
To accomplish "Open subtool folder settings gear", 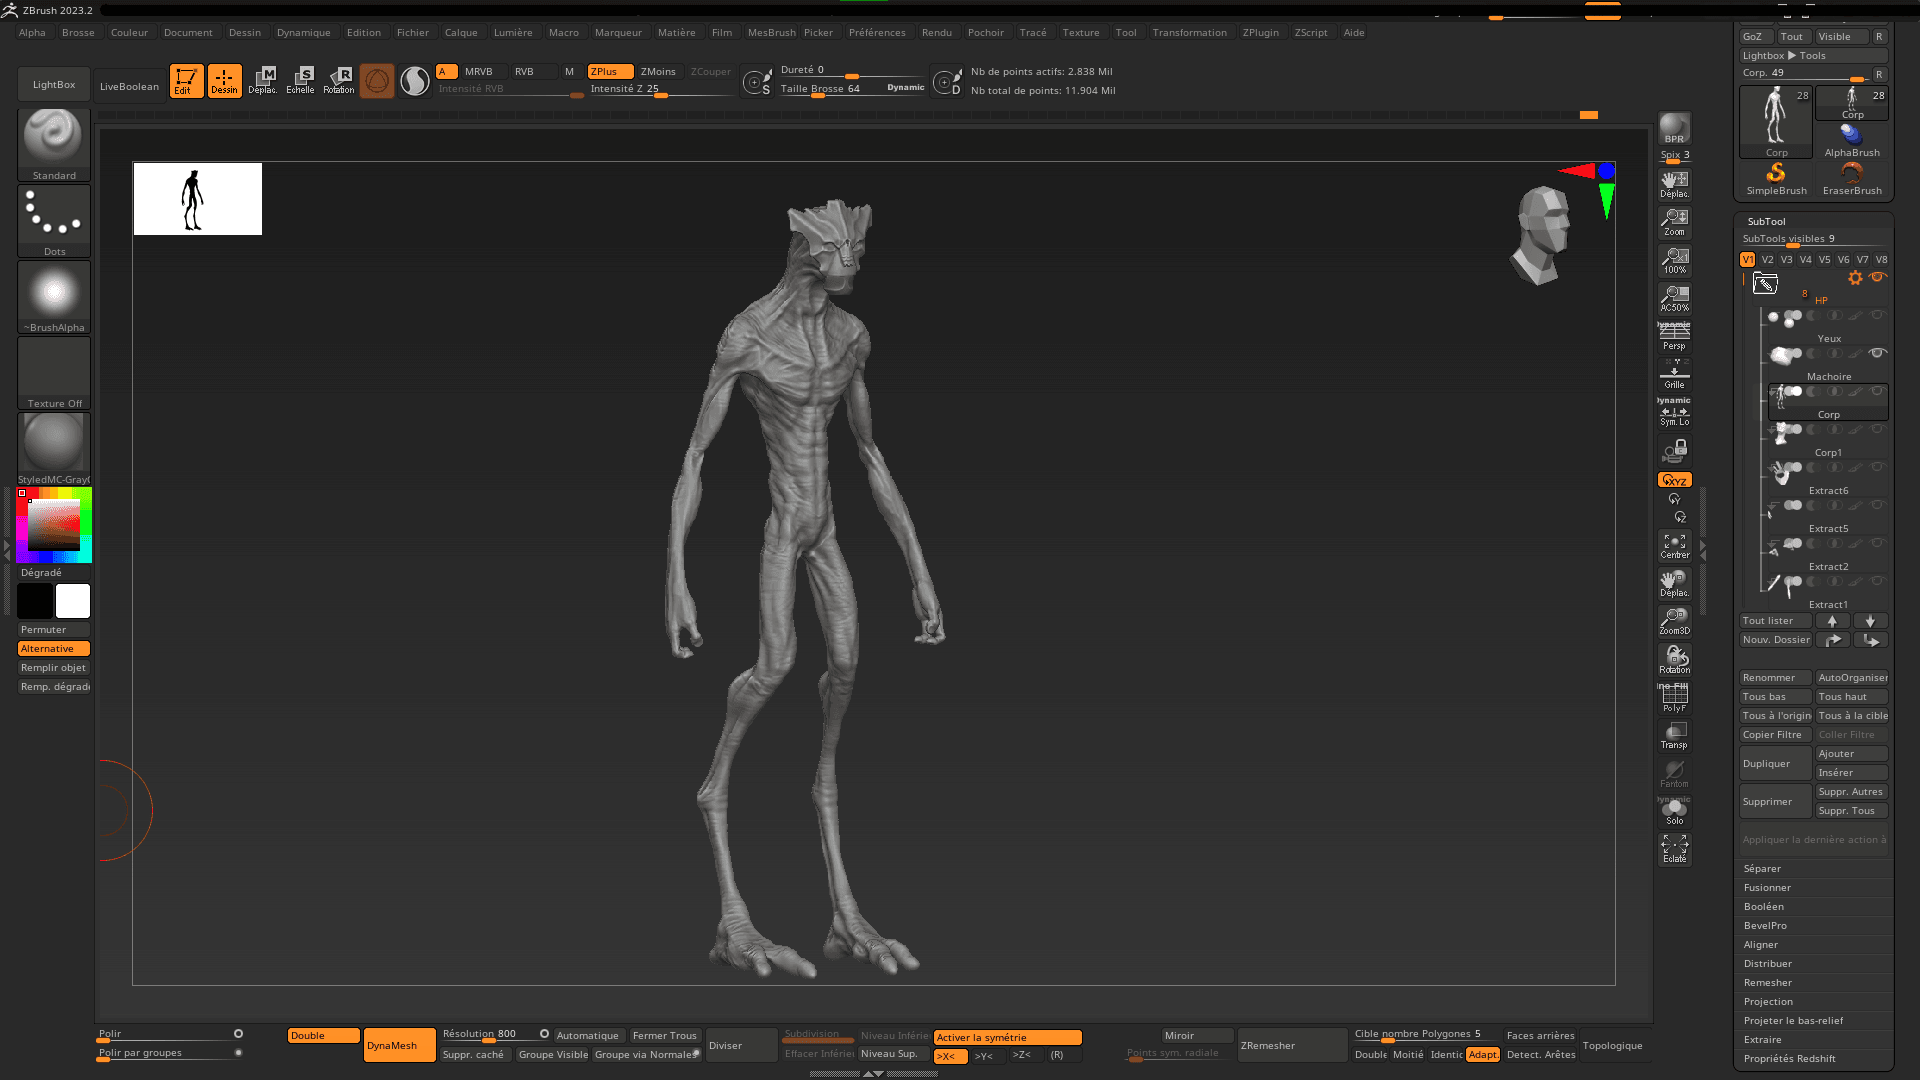I will pyautogui.click(x=1855, y=278).
